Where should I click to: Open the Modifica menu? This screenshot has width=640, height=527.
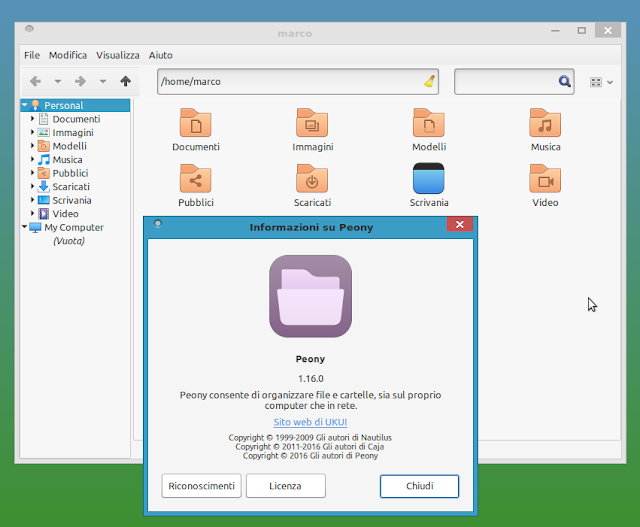[x=68, y=55]
